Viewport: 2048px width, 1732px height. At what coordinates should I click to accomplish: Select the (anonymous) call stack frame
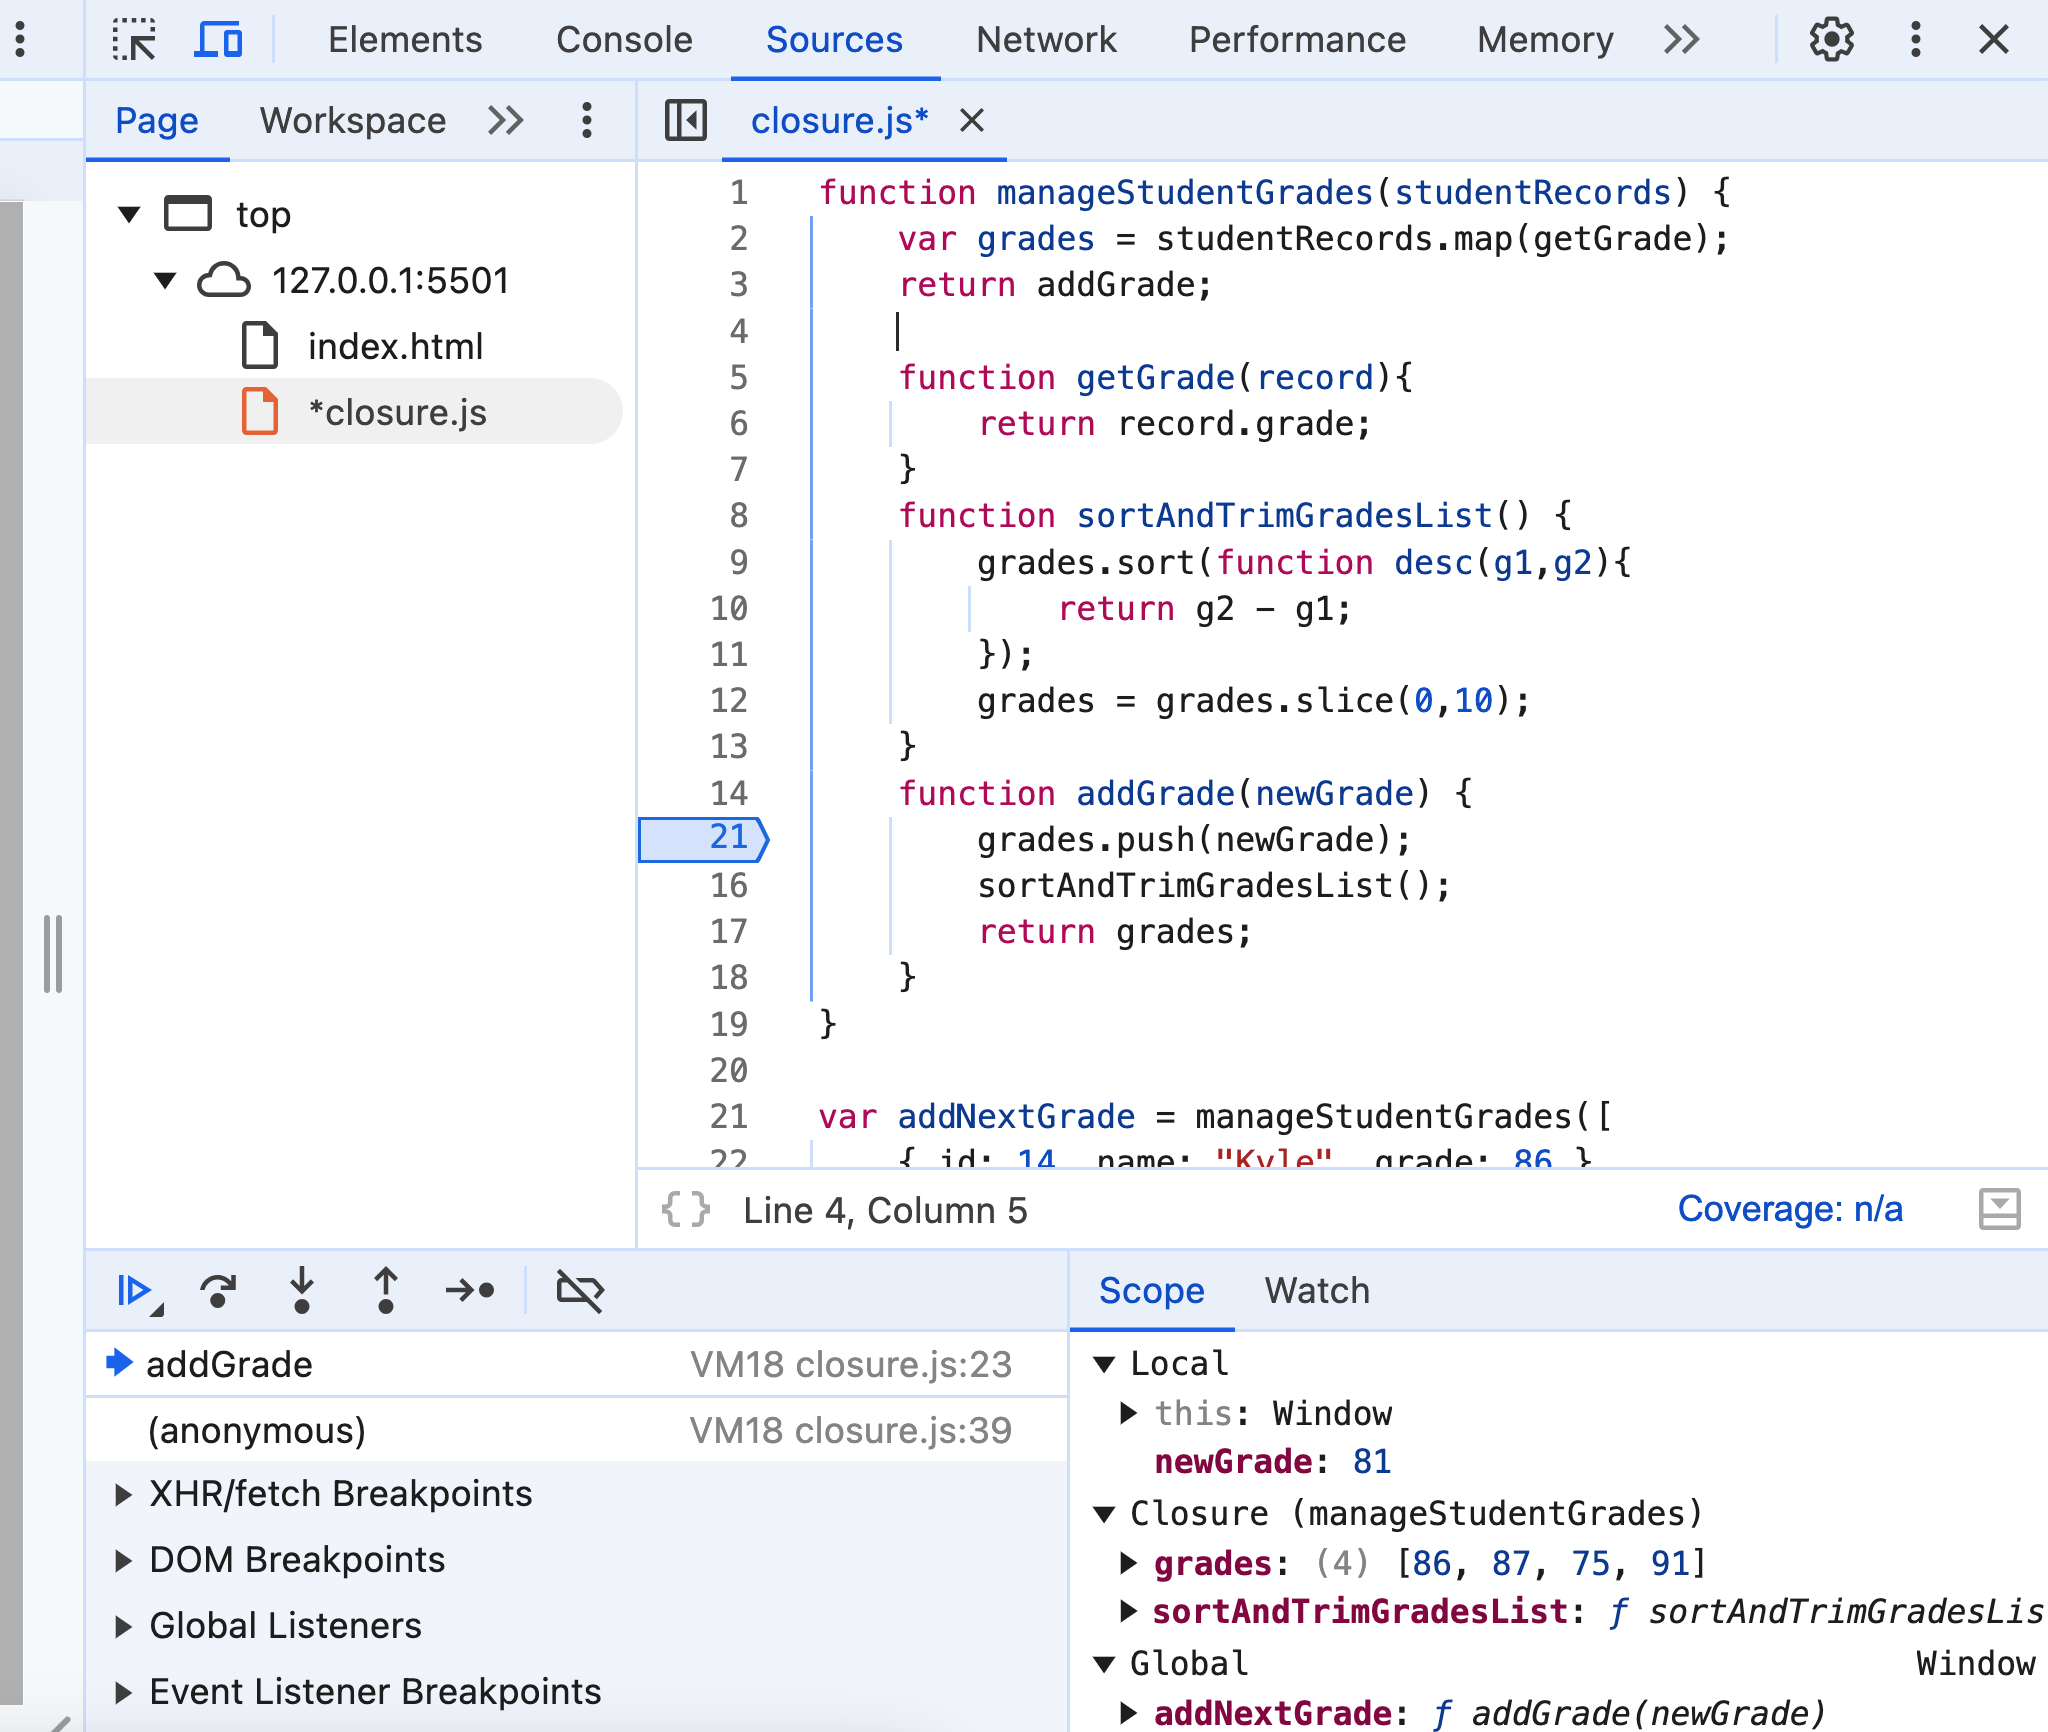(577, 1431)
